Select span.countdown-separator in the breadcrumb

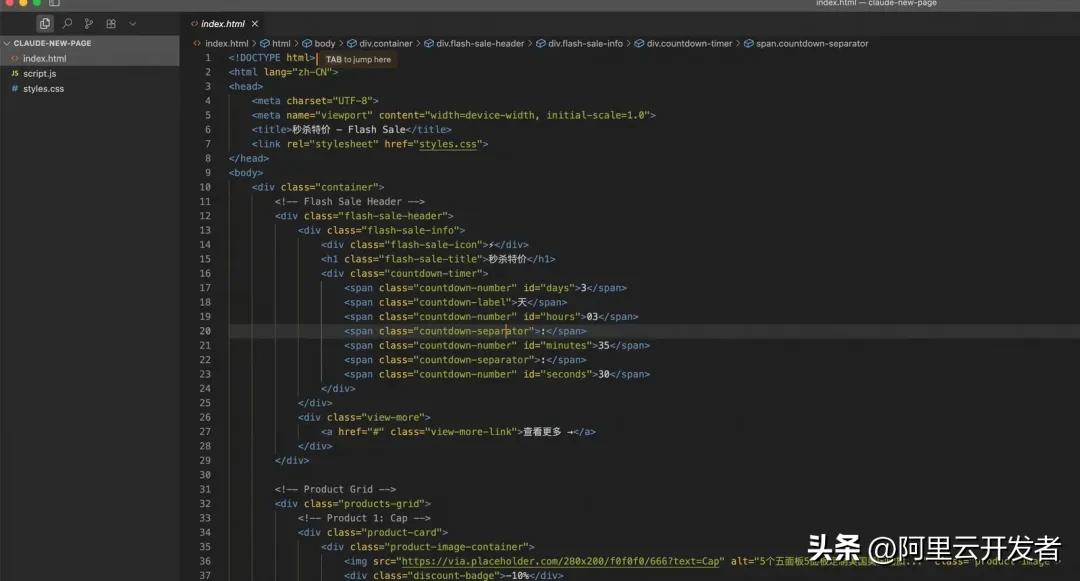coord(812,43)
